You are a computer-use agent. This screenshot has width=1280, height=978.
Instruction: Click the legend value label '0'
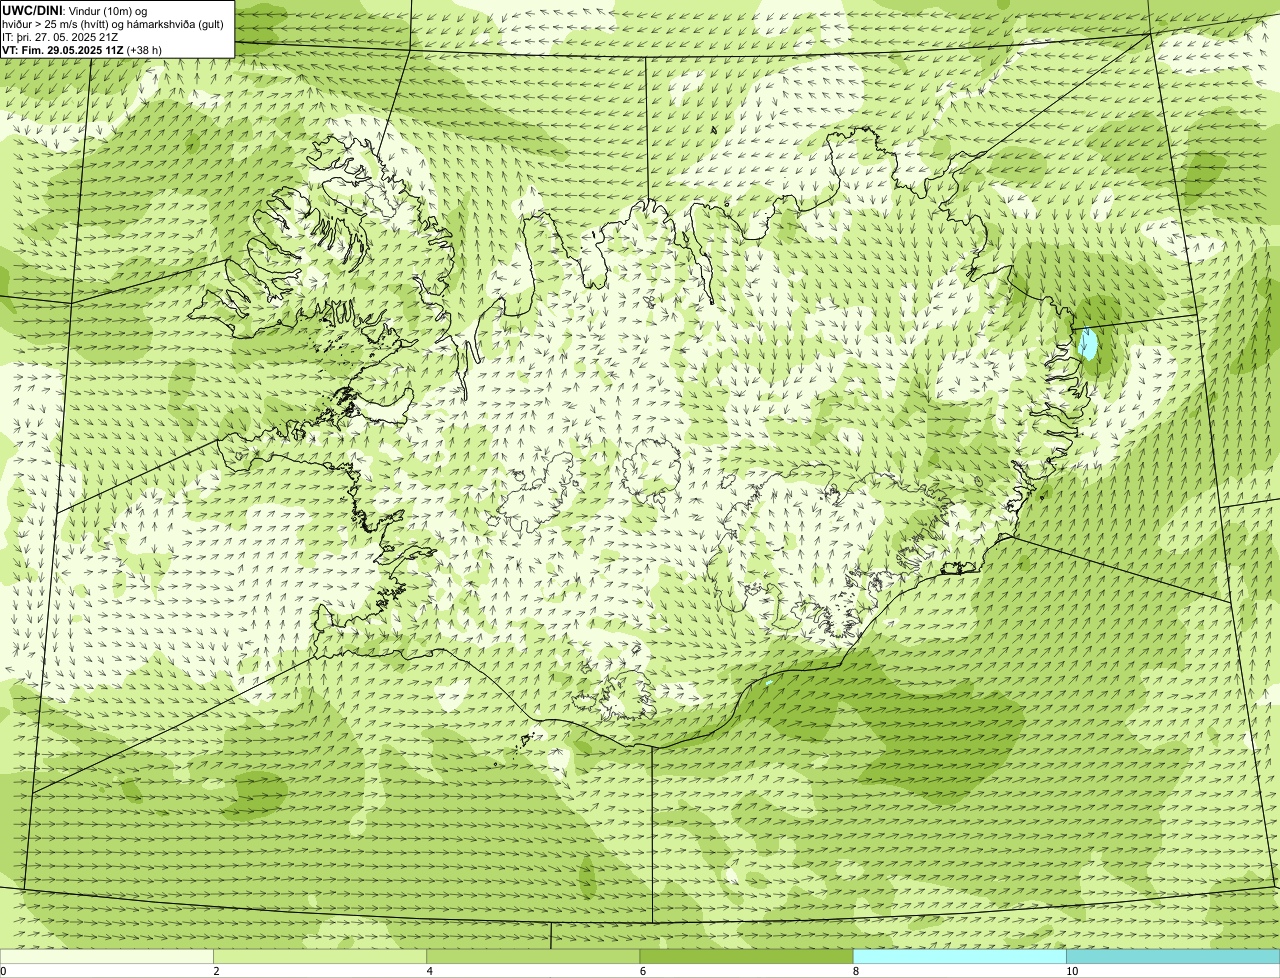coord(3,971)
